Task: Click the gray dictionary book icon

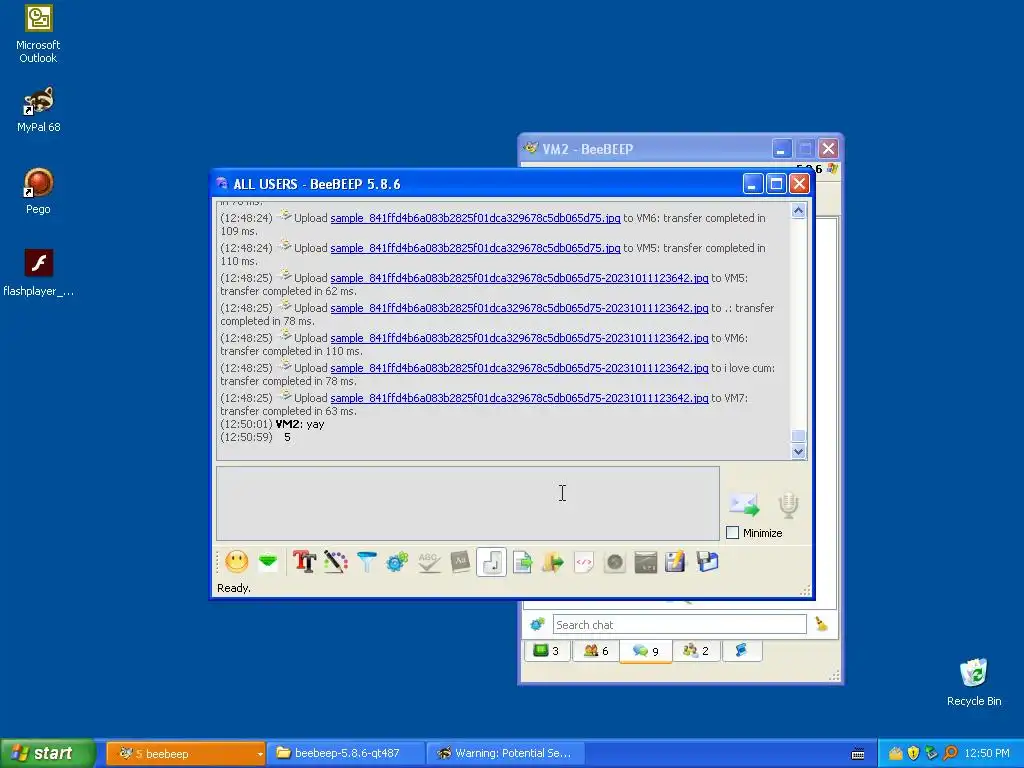Action: coord(460,562)
